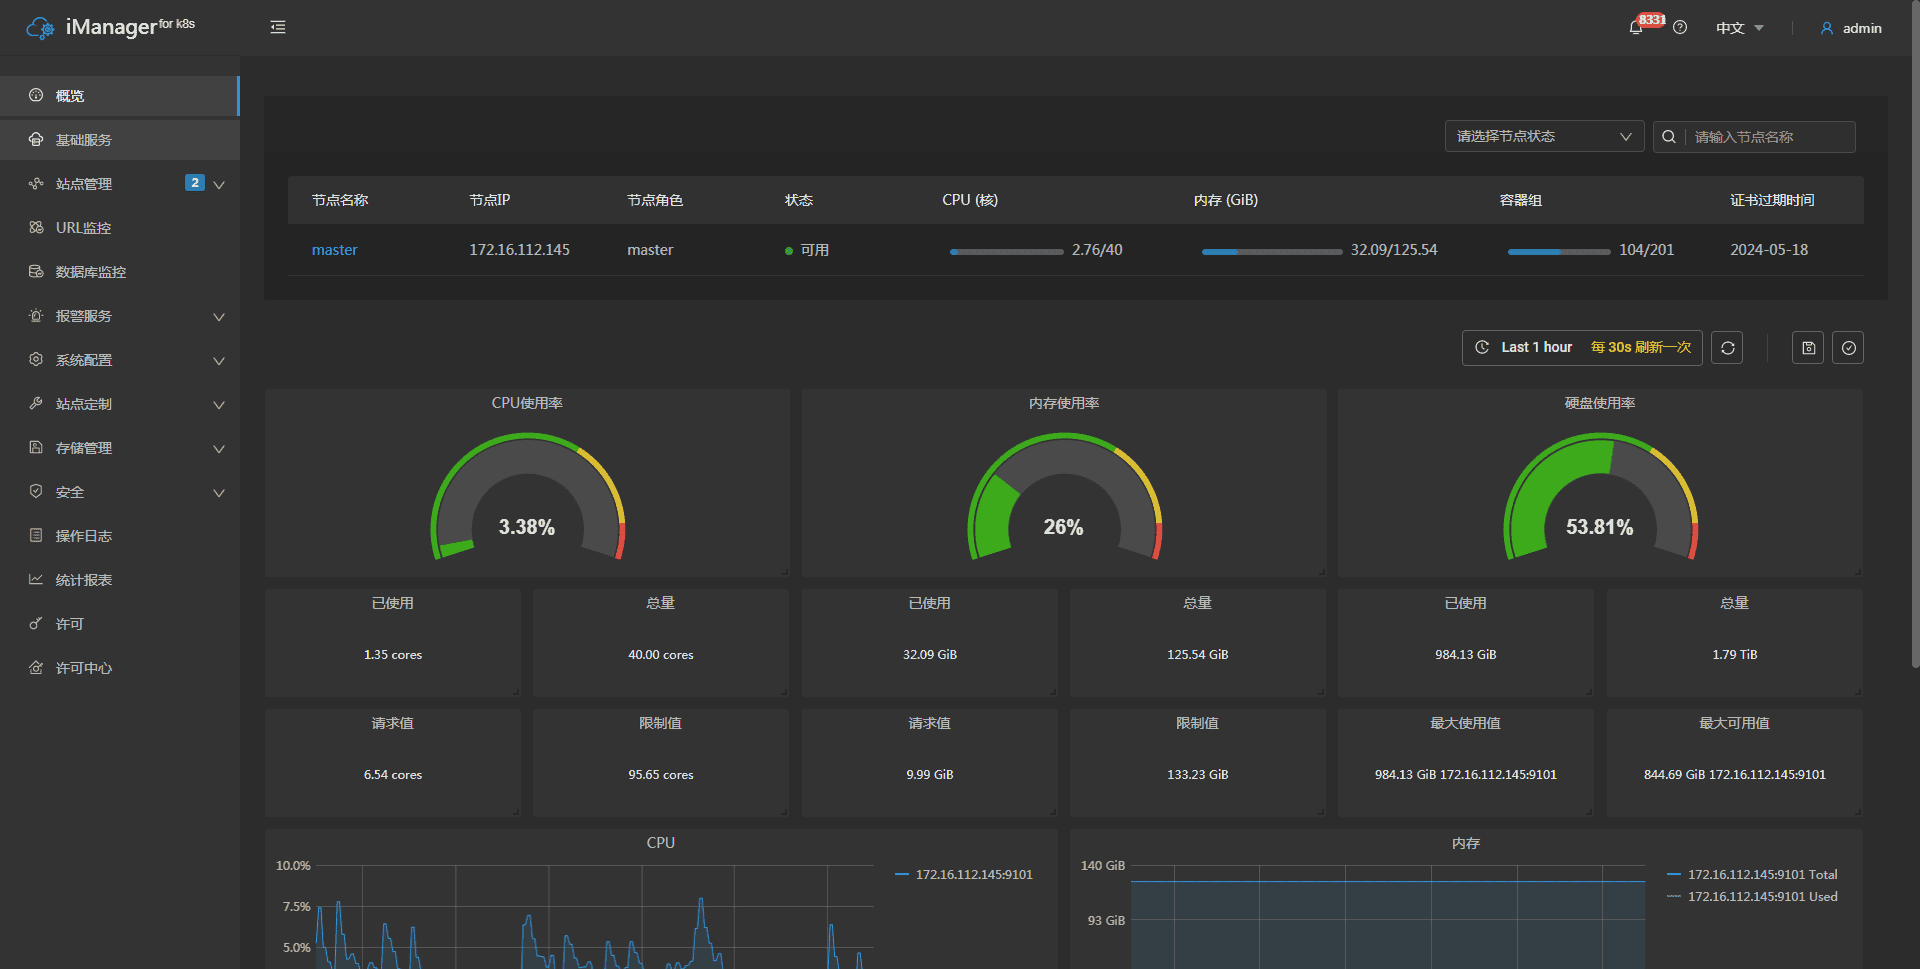Click the checkmark circle icon button
Image resolution: width=1920 pixels, height=969 pixels.
click(1848, 348)
